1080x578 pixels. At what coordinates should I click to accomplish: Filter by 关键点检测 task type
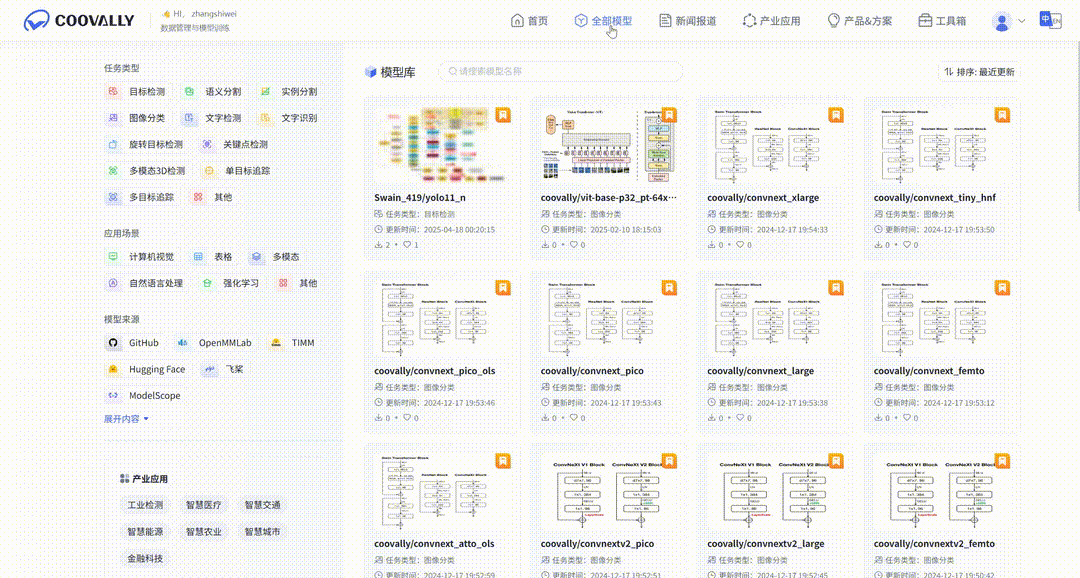click(235, 145)
